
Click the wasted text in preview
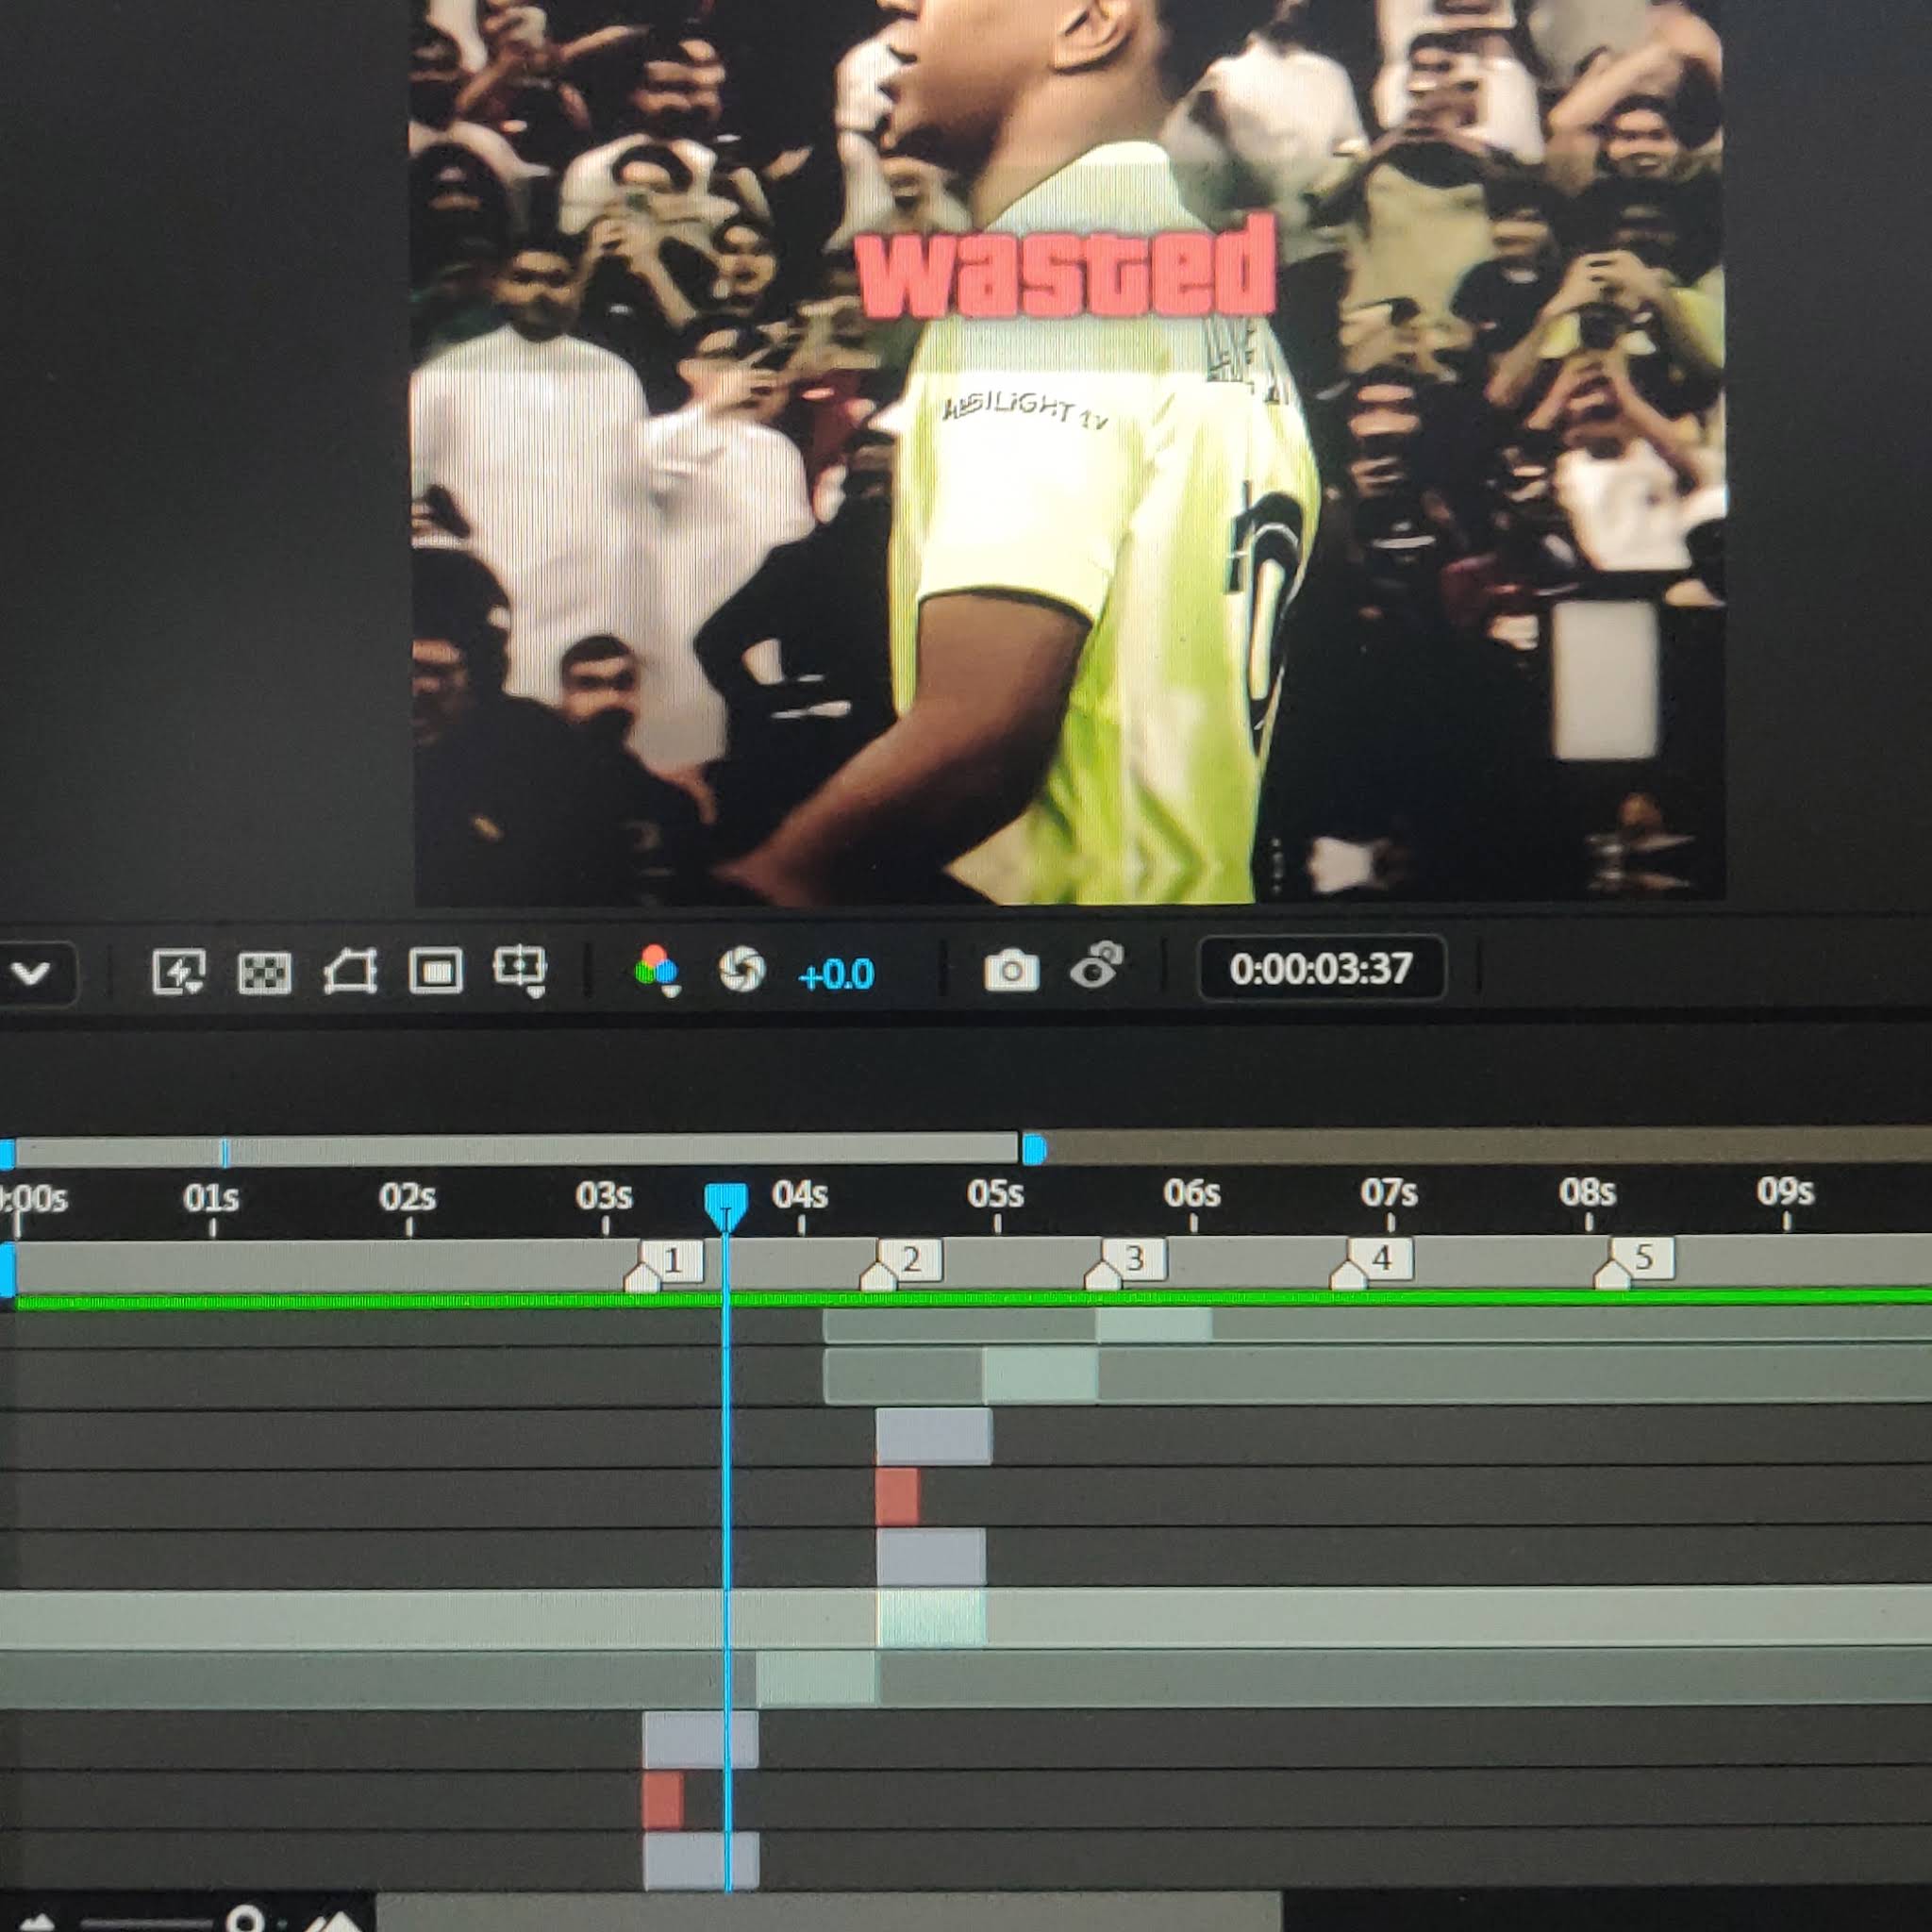(1067, 268)
